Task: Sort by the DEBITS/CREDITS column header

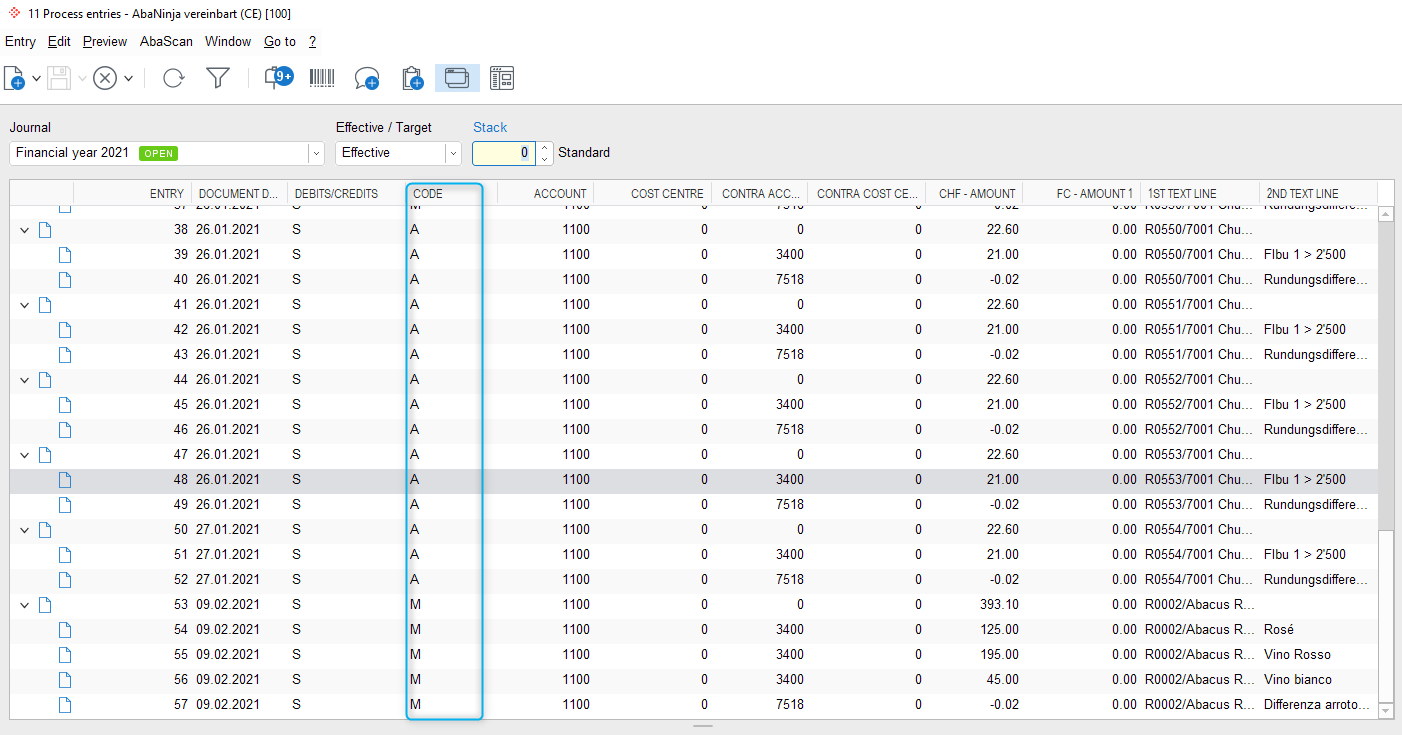Action: pos(346,193)
